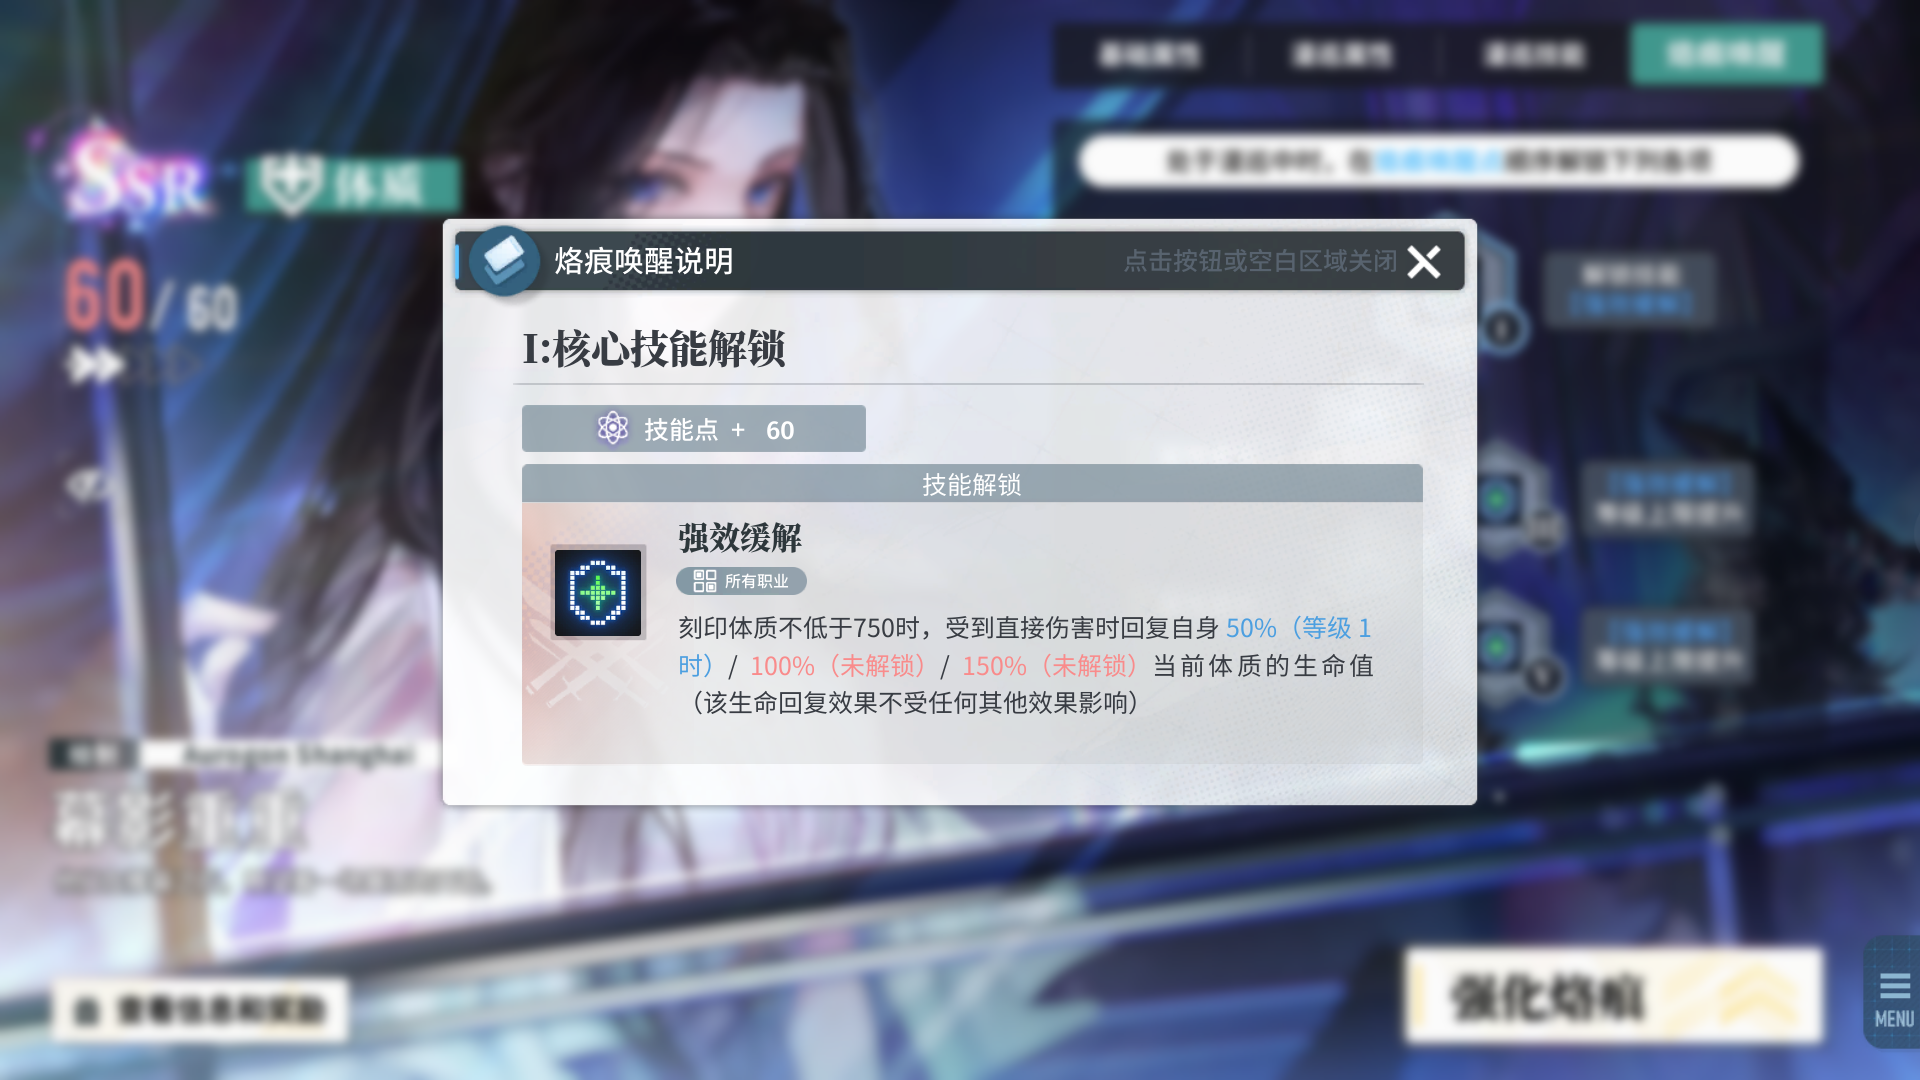The height and width of the screenshot is (1080, 1920).
Task: Switch to the green highlighted top tab
Action: [x=1726, y=55]
